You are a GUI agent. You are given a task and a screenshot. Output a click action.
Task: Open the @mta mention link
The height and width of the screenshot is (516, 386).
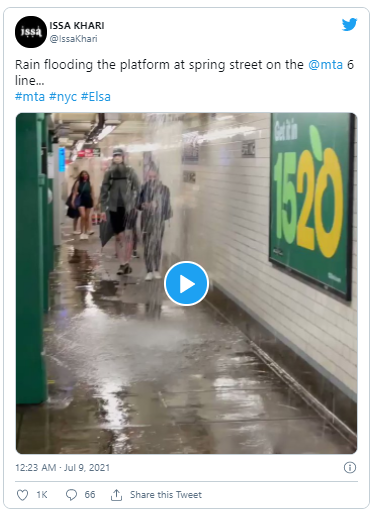coord(325,64)
